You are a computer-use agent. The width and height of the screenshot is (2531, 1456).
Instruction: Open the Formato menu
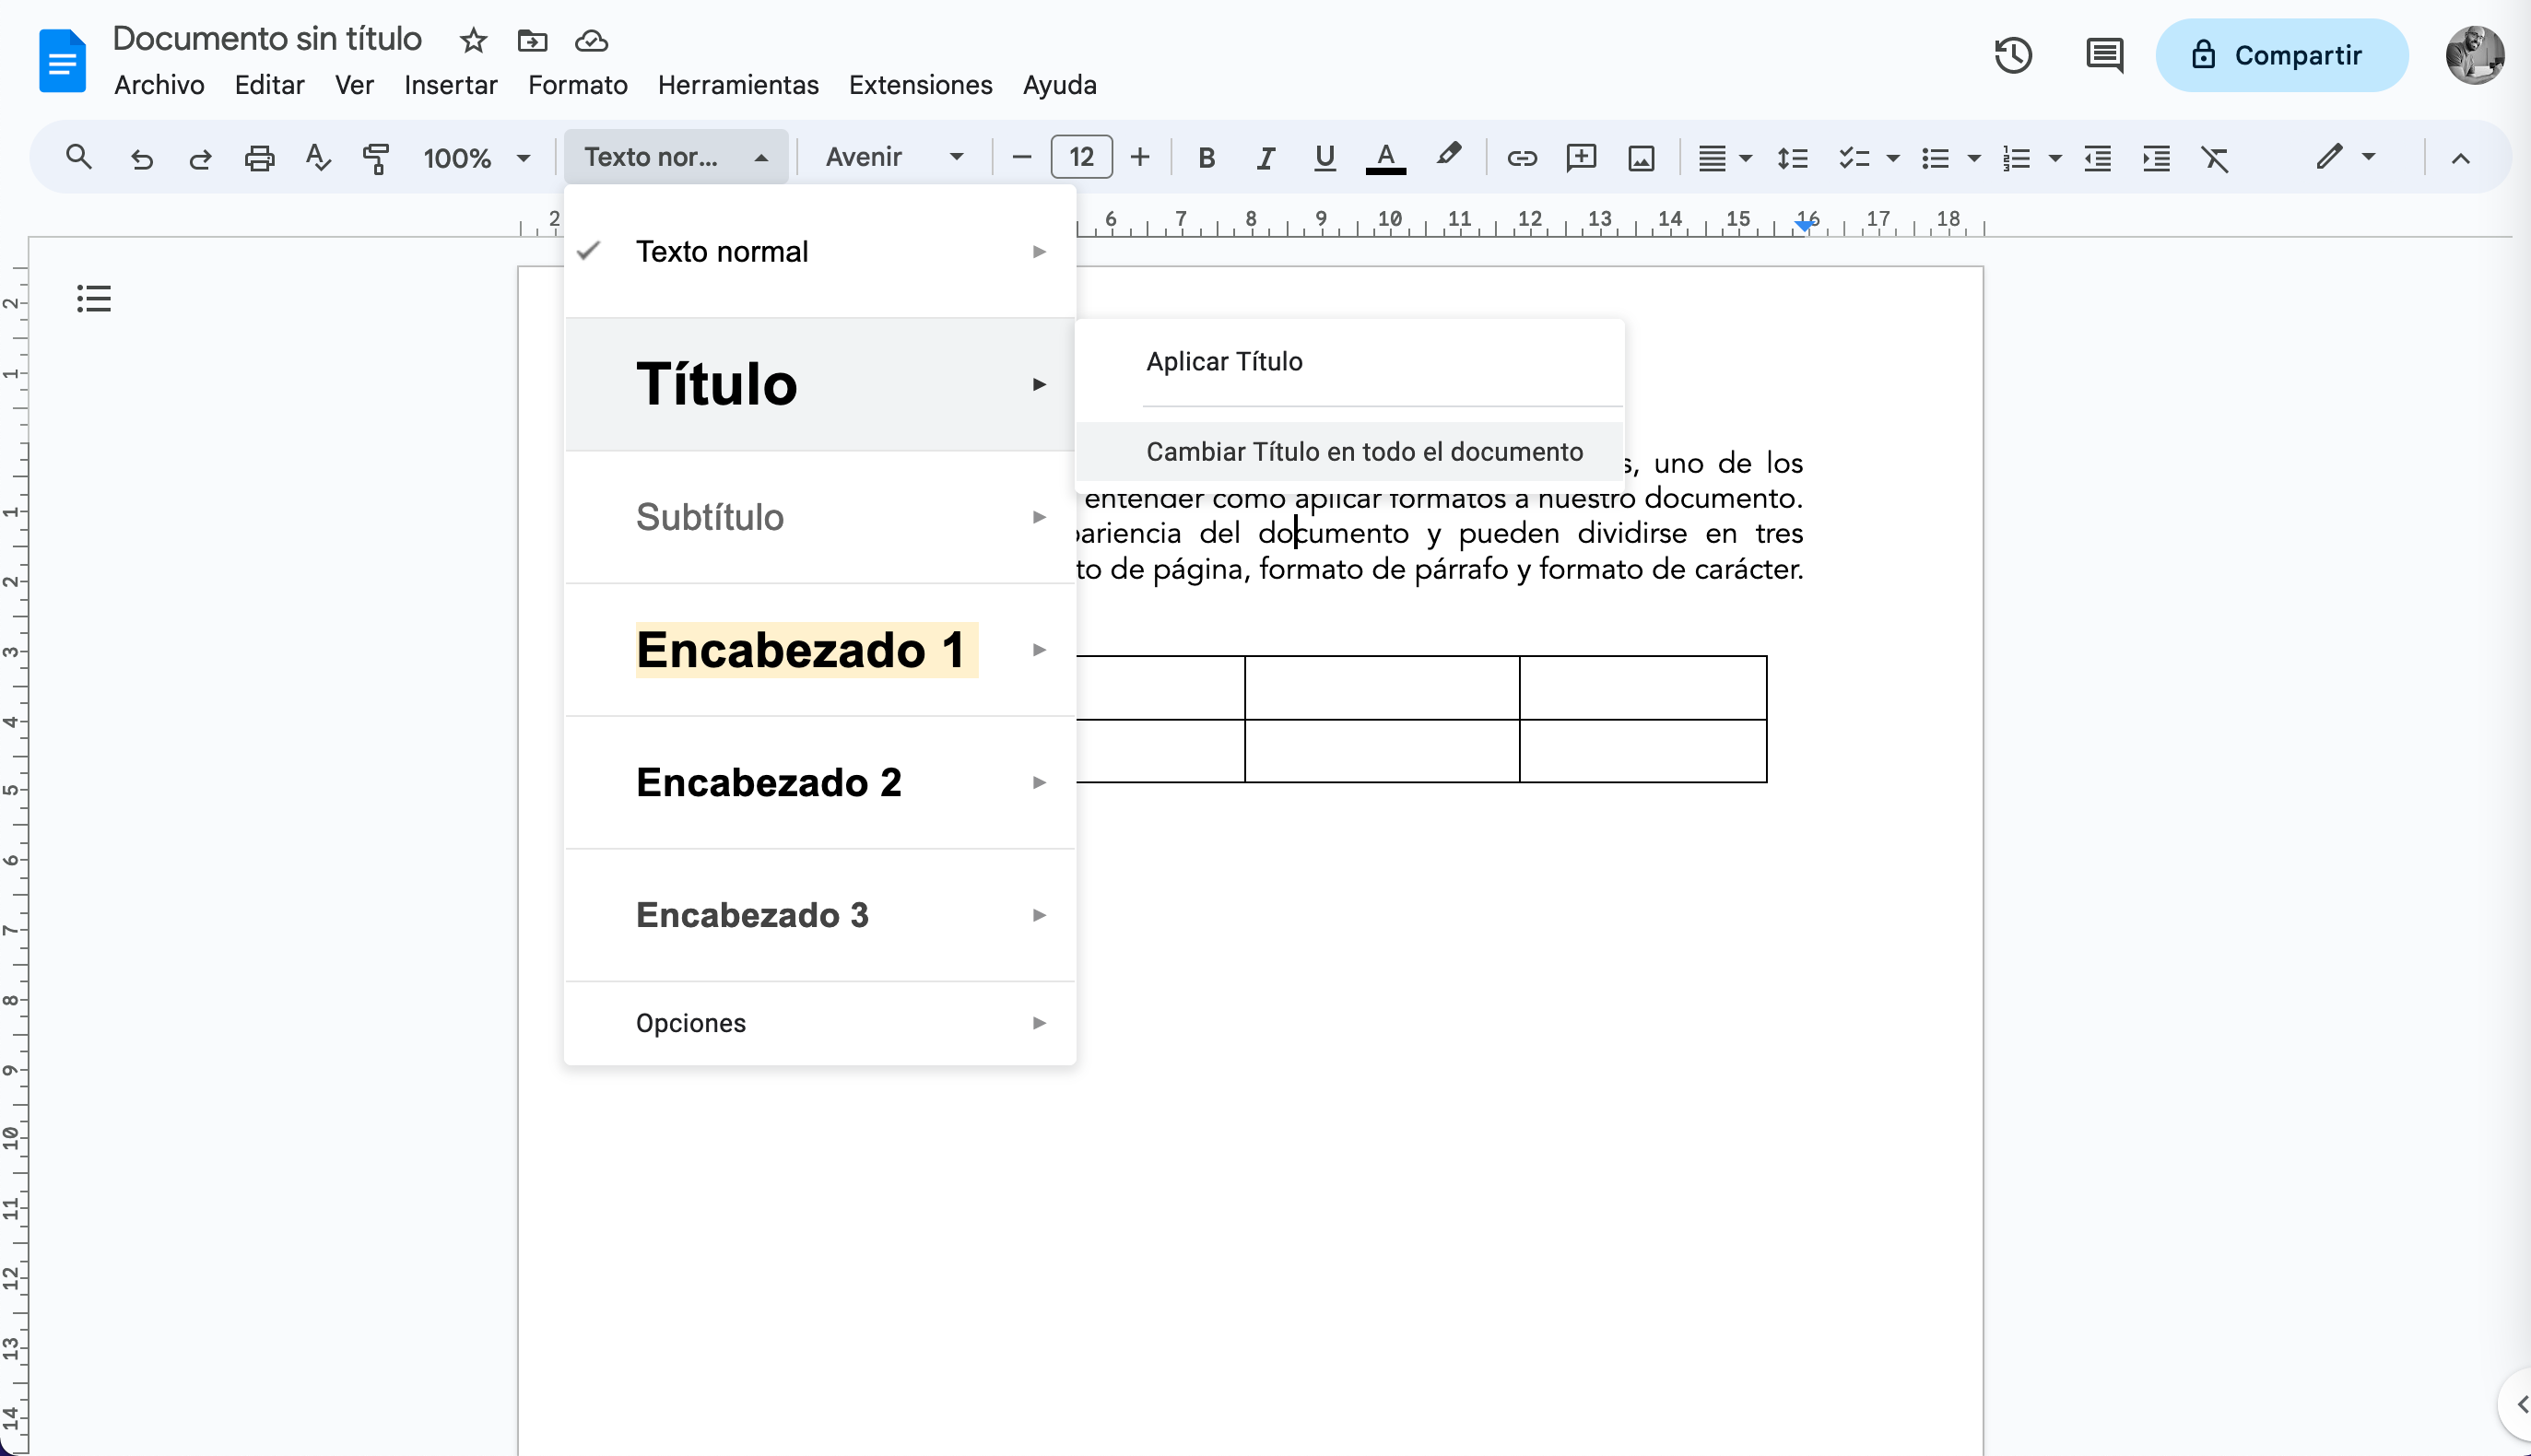click(x=577, y=85)
